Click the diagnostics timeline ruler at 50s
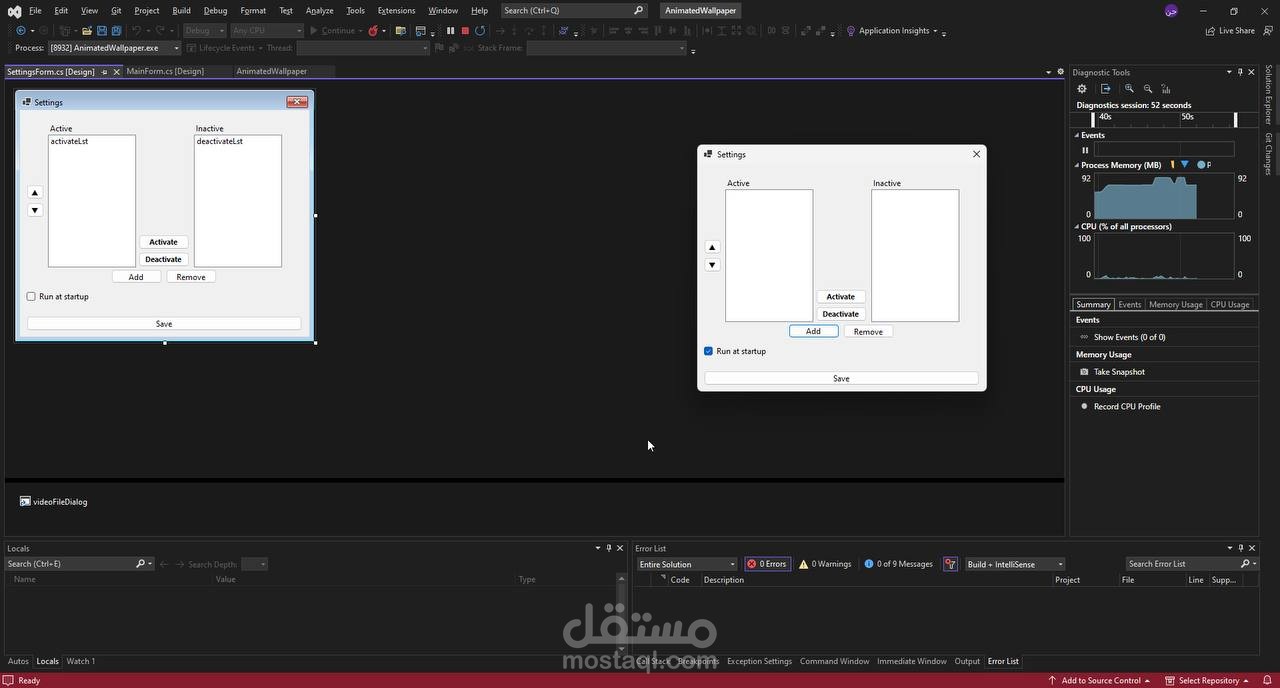This screenshot has width=1280, height=688. pos(1187,117)
